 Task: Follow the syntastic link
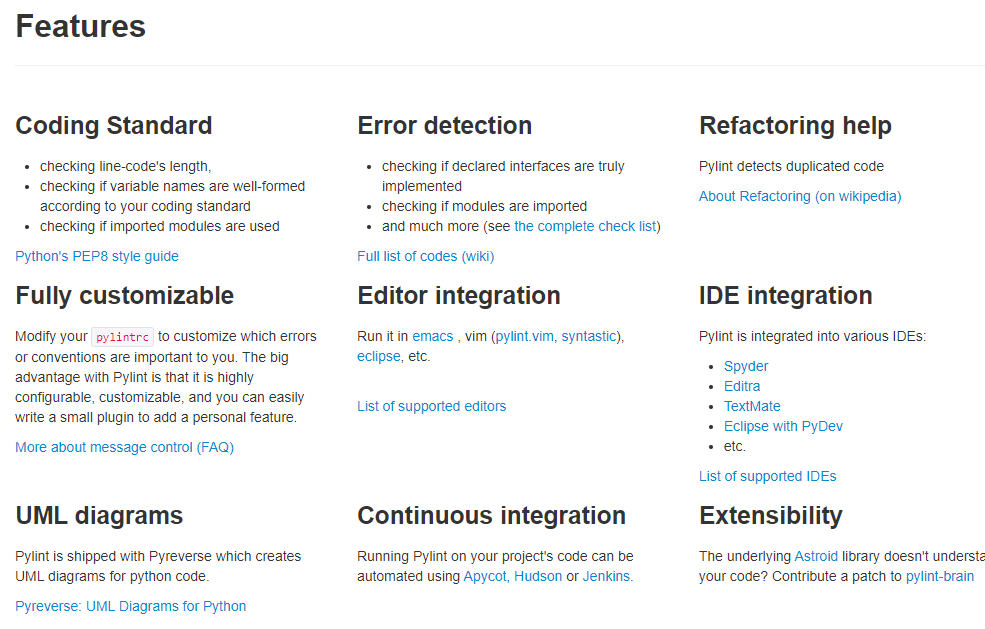[589, 336]
